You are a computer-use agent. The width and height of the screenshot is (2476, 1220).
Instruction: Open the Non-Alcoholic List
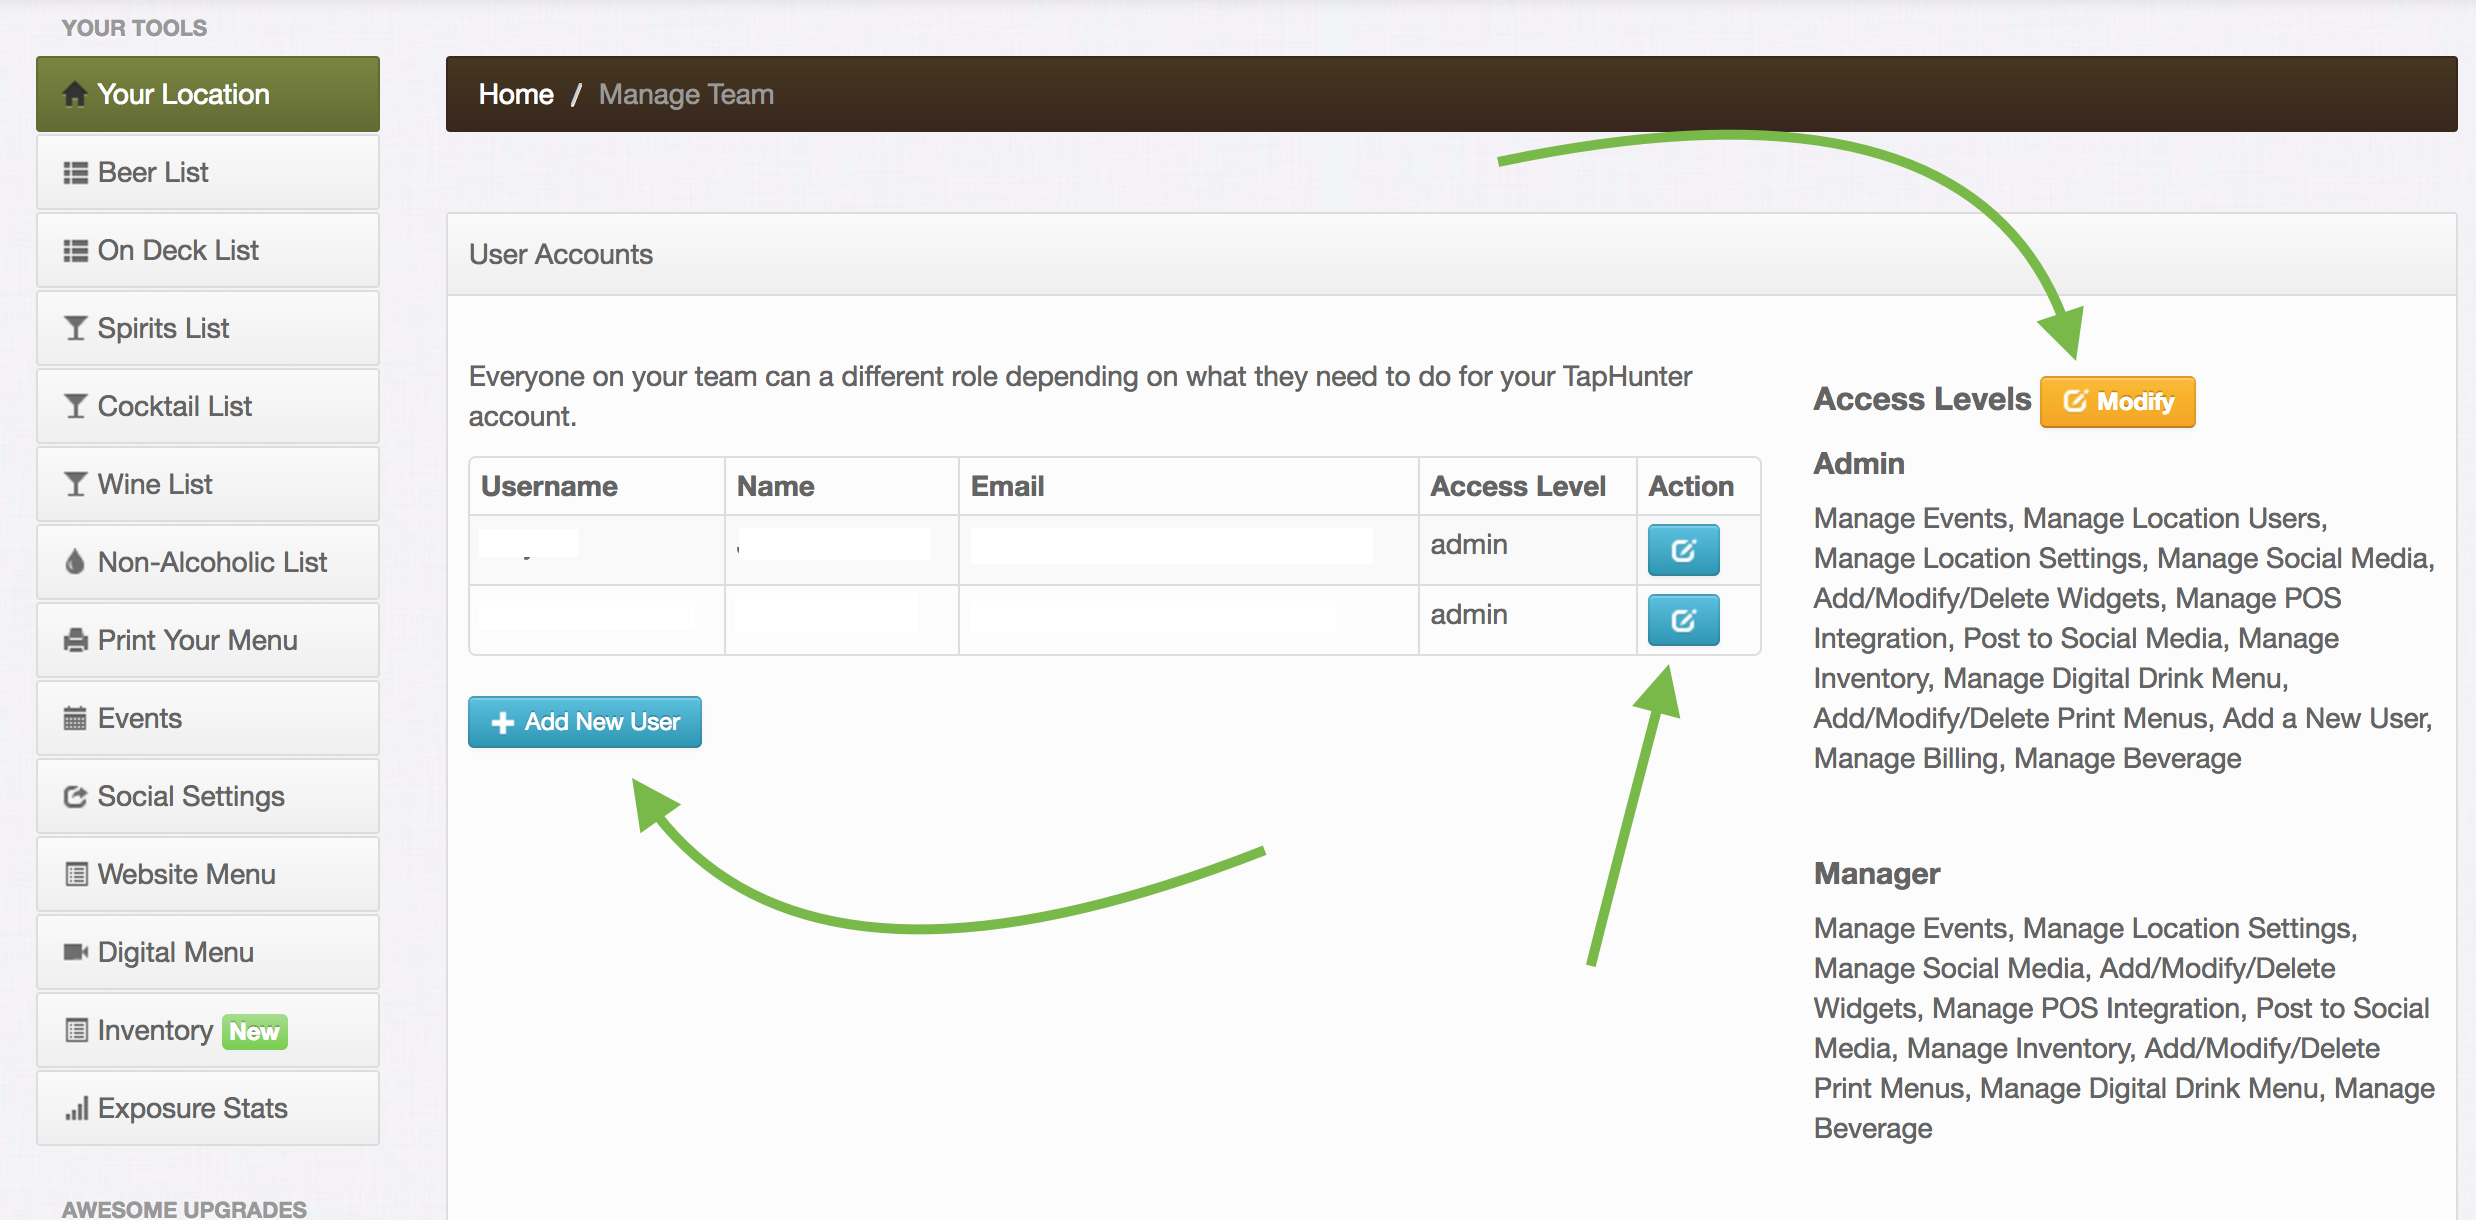[208, 562]
